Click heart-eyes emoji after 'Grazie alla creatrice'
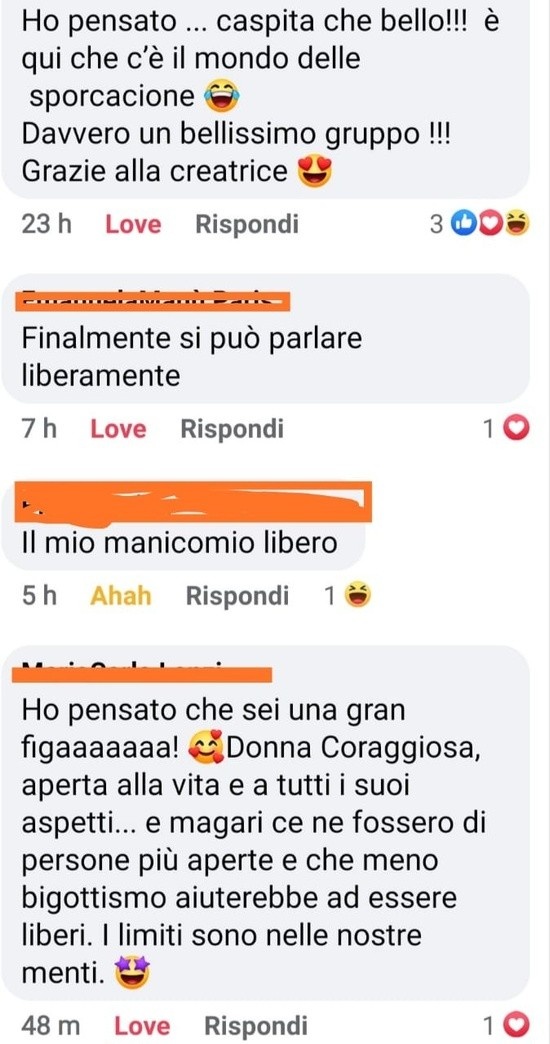Image resolution: width=550 pixels, height=1044 pixels. click(314, 172)
